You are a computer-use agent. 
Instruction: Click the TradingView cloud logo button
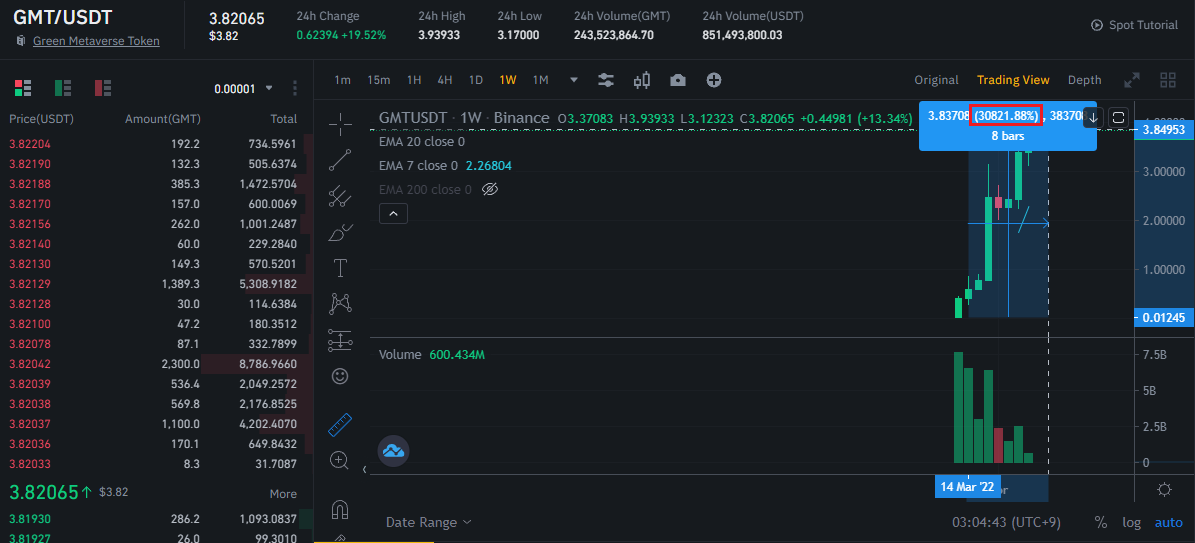(x=394, y=450)
